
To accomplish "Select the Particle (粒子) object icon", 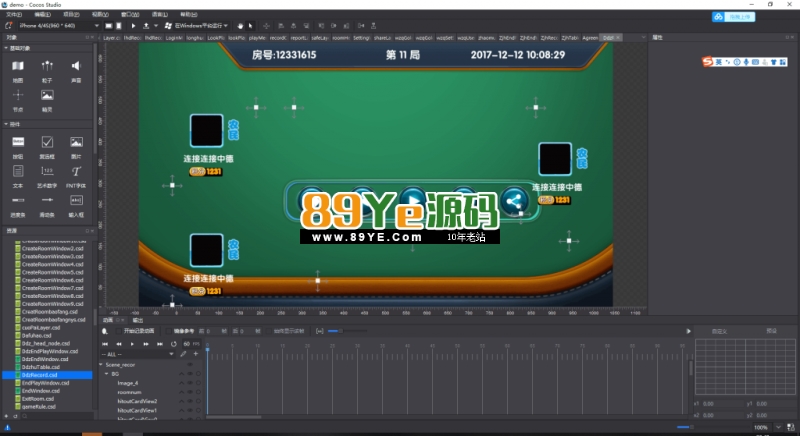I will pyautogui.click(x=47, y=66).
